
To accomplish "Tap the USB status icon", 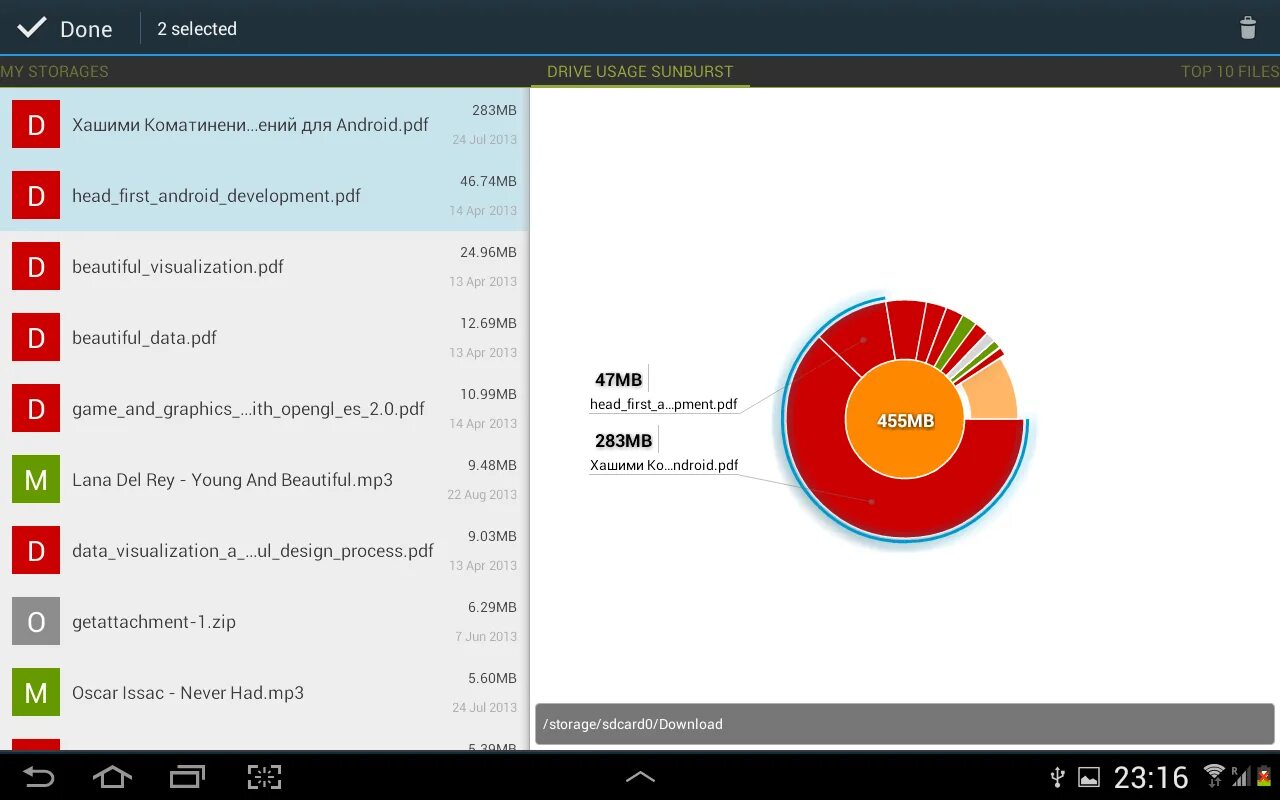I will (1058, 777).
